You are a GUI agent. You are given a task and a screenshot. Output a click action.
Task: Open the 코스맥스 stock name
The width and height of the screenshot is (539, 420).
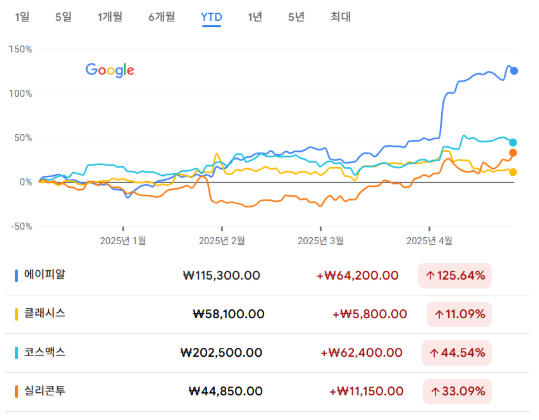click(x=44, y=352)
